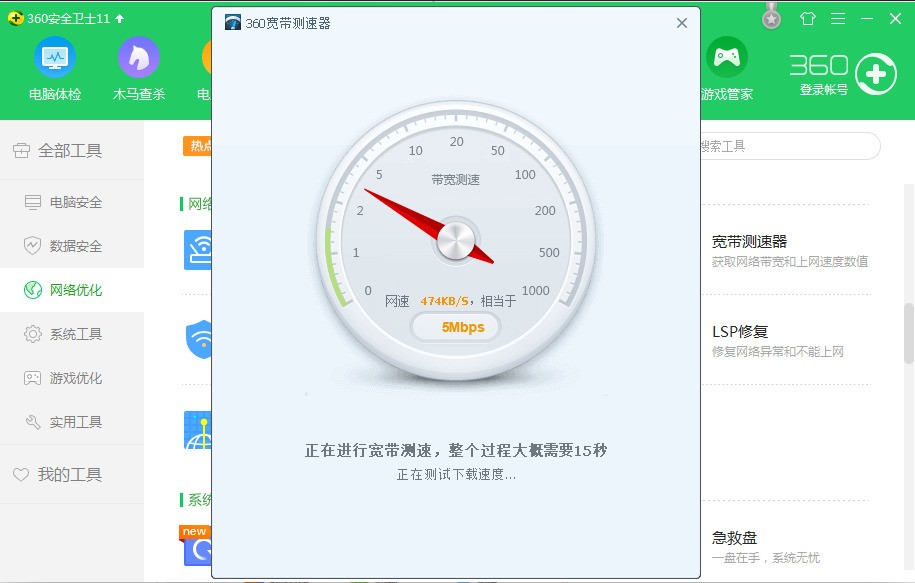Image resolution: width=915 pixels, height=583 pixels.
Task: Click the router icon in the tools list
Action: 198,250
